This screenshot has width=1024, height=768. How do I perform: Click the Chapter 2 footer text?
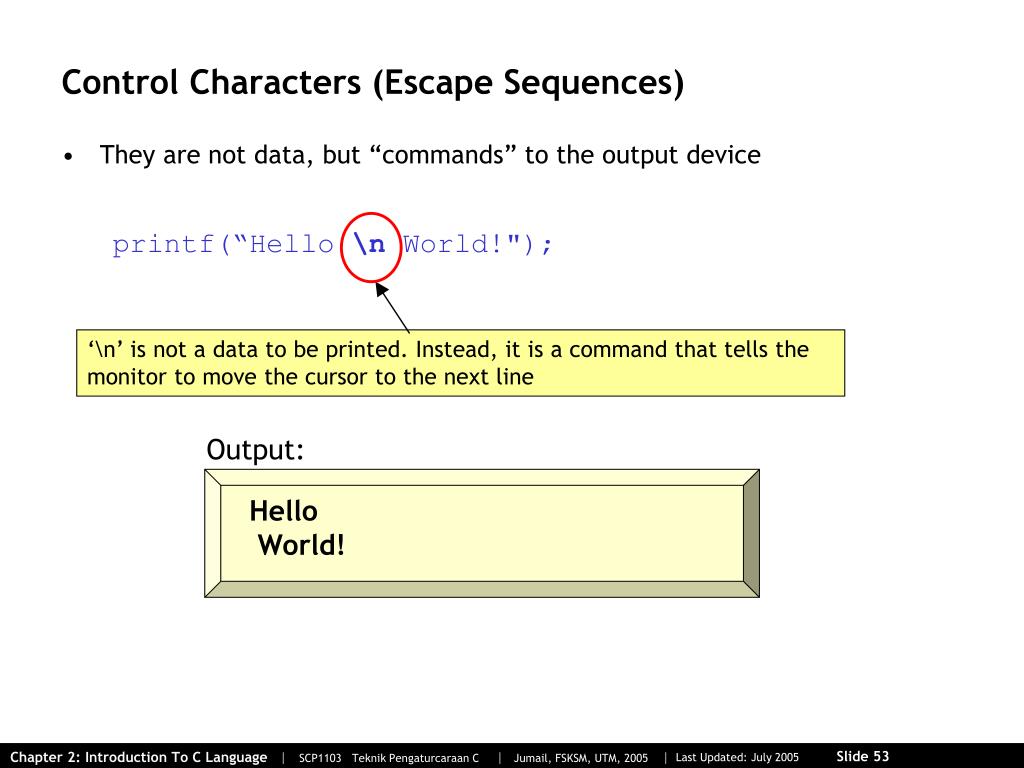point(138,757)
